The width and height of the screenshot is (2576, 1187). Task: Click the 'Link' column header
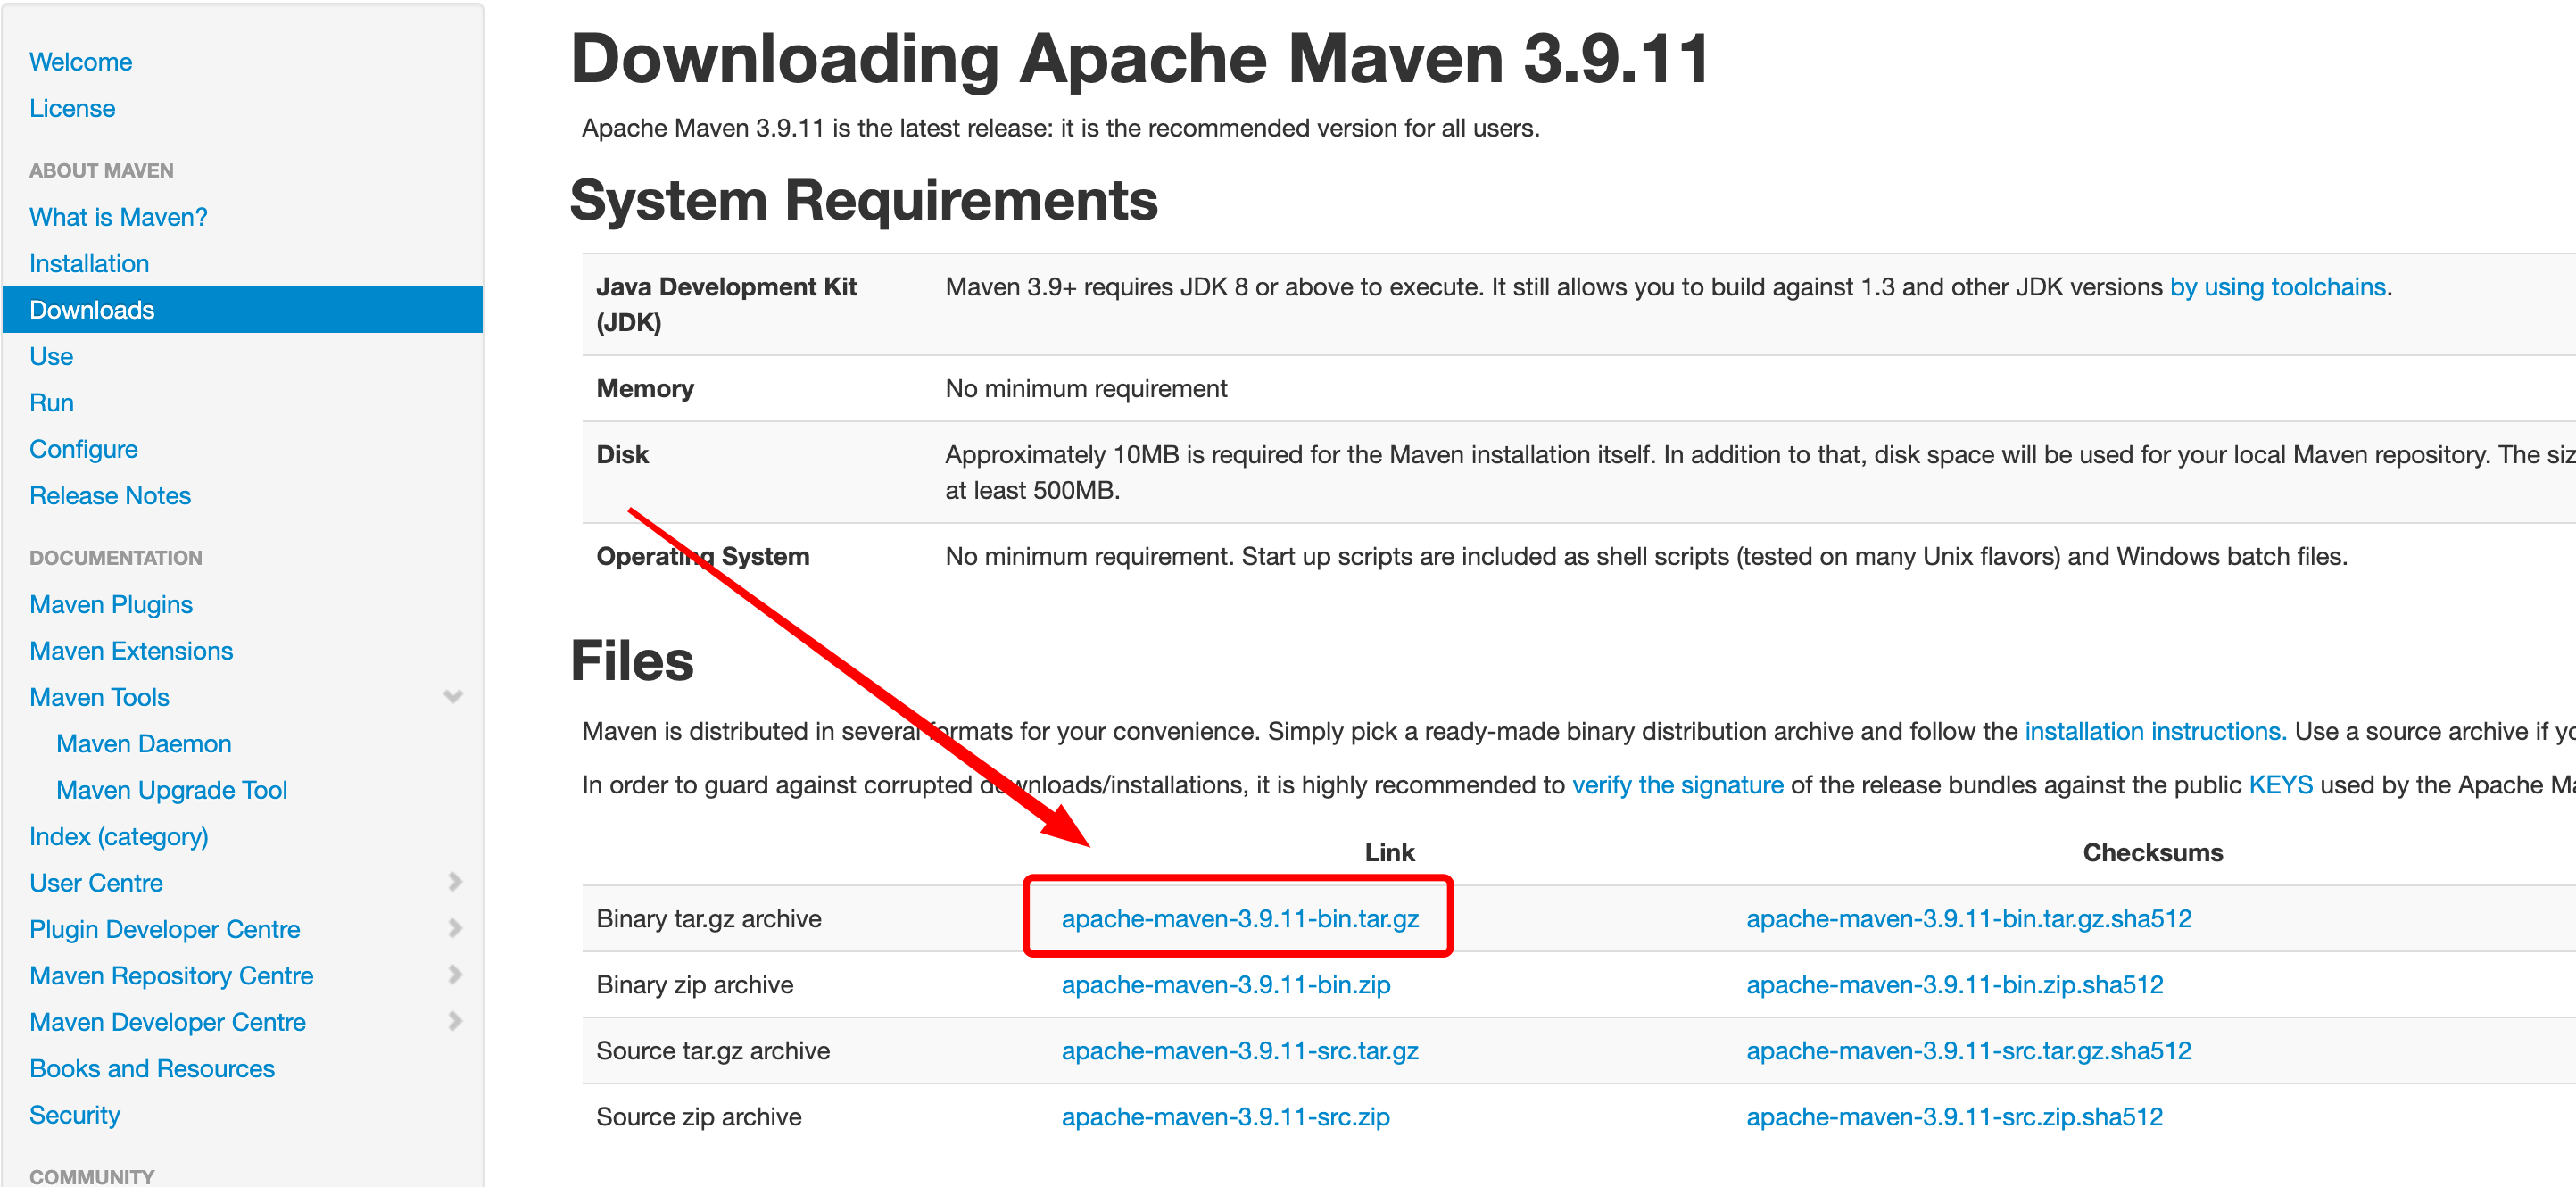pyautogui.click(x=1390, y=852)
